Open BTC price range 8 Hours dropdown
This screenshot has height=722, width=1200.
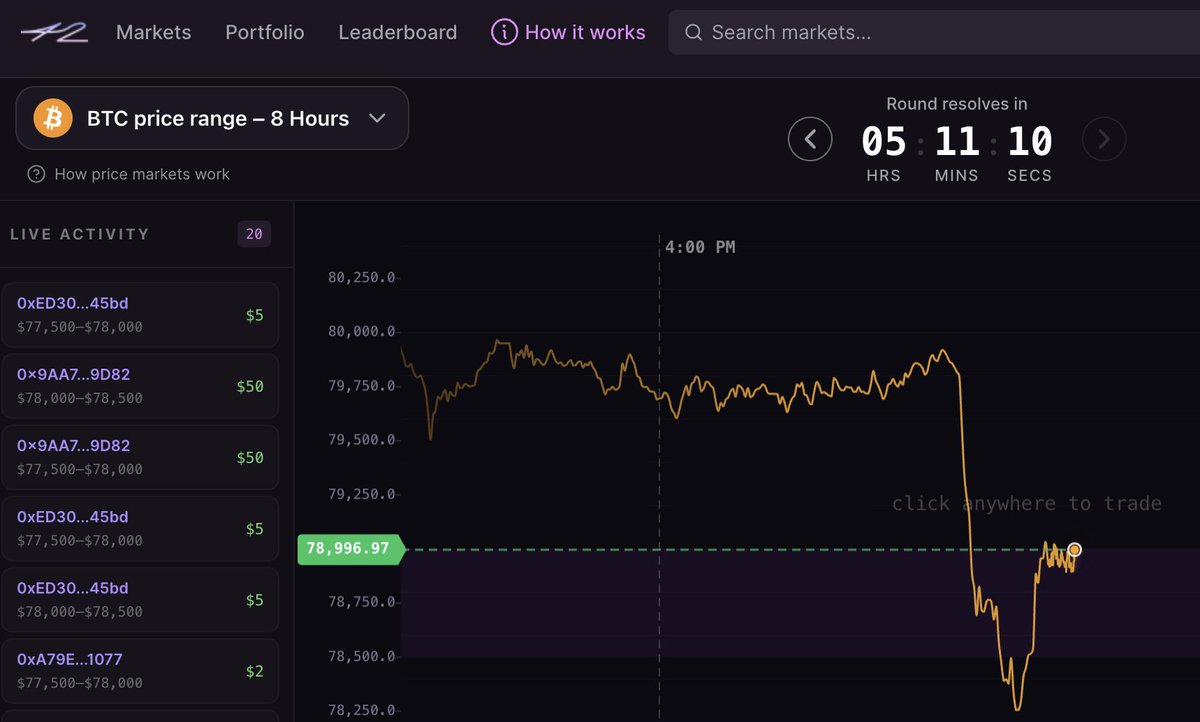pyautogui.click(x=212, y=118)
